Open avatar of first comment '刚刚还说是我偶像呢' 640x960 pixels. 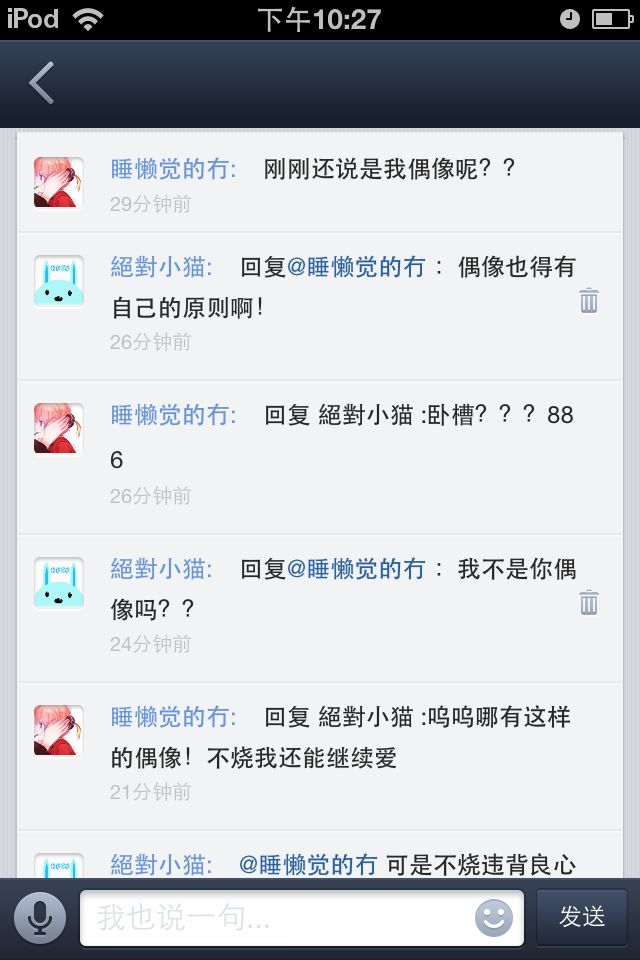[x=58, y=182]
